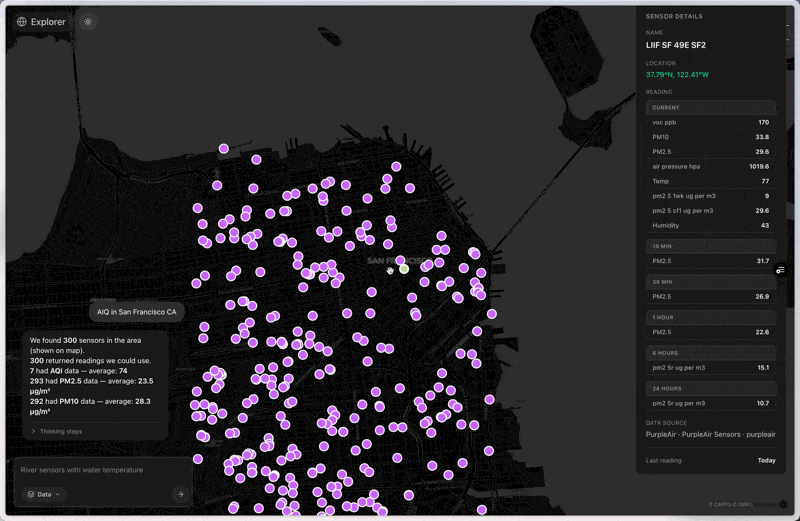
Task: Click the Data layers stack icon
Action: point(31,494)
